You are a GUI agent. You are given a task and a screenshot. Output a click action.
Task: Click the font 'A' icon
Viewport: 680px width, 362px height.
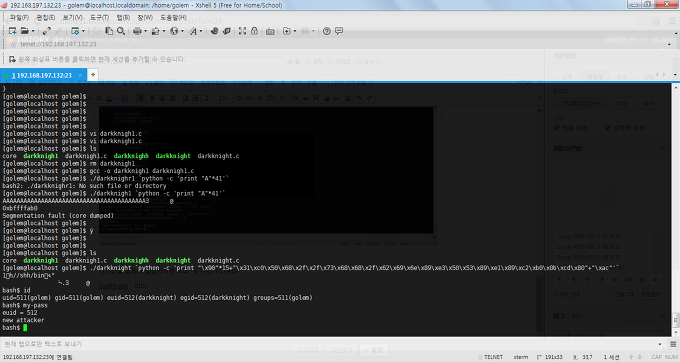(193, 31)
